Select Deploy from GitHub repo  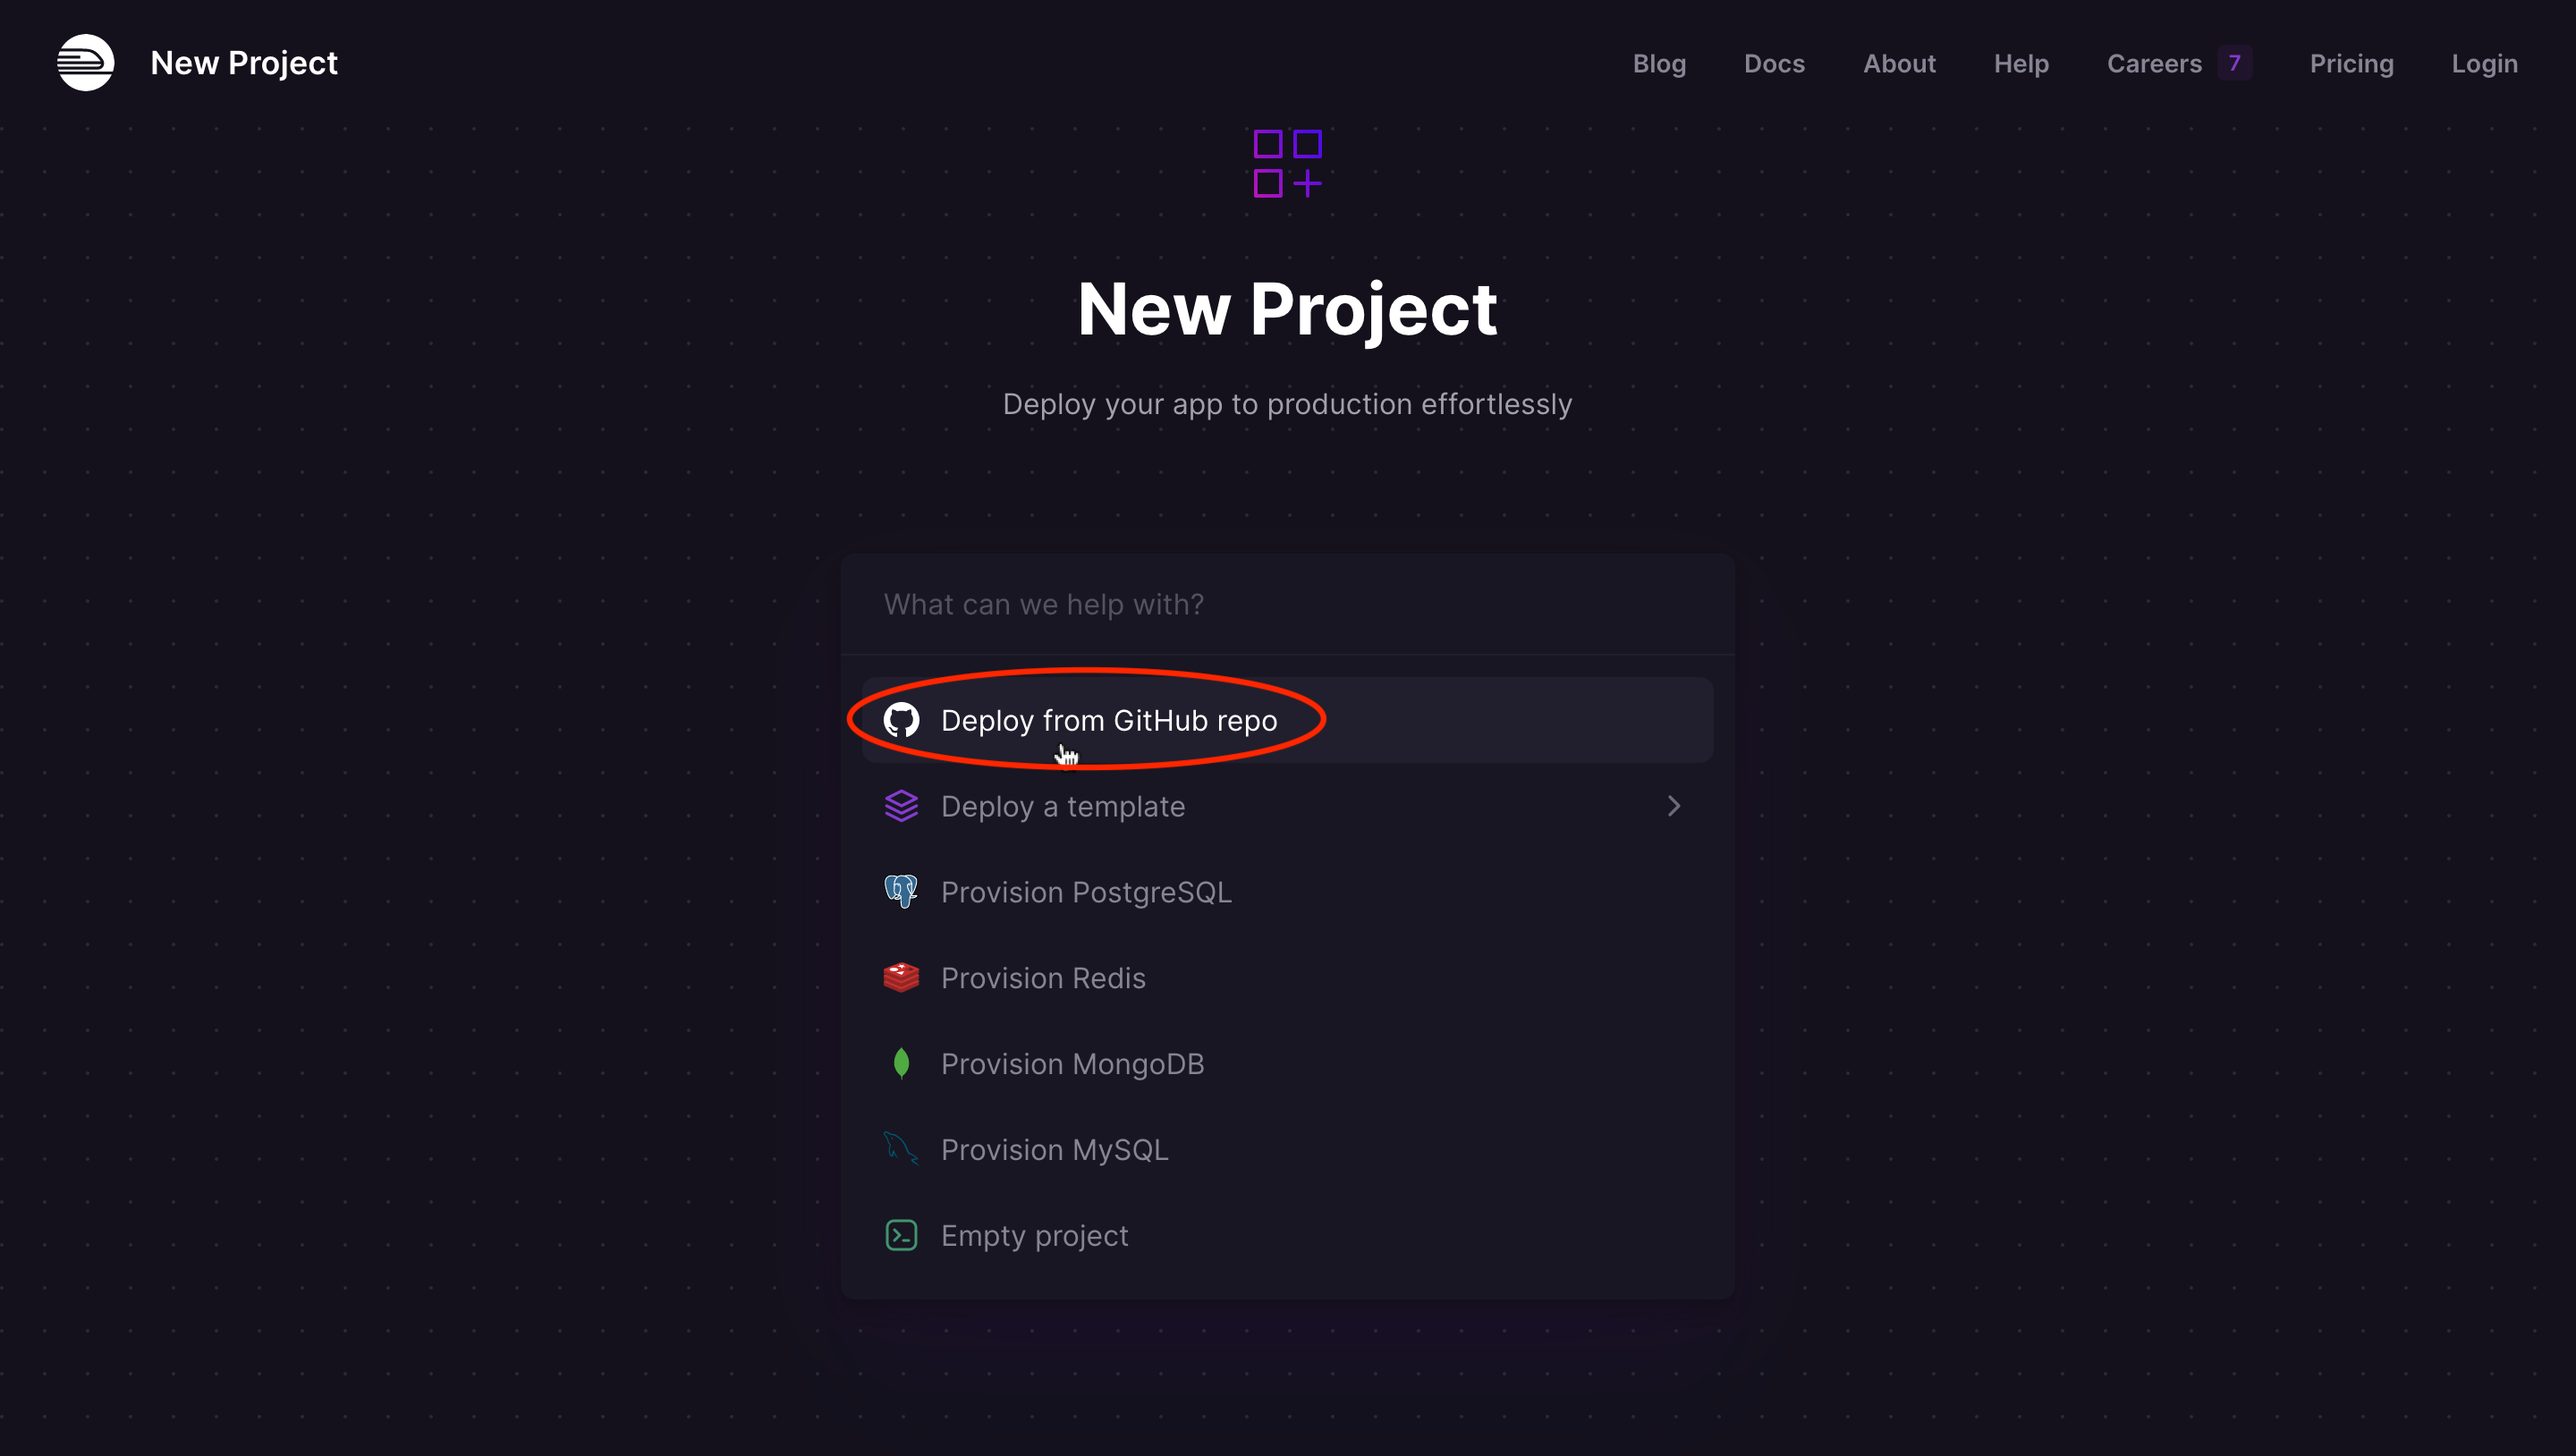[1109, 719]
